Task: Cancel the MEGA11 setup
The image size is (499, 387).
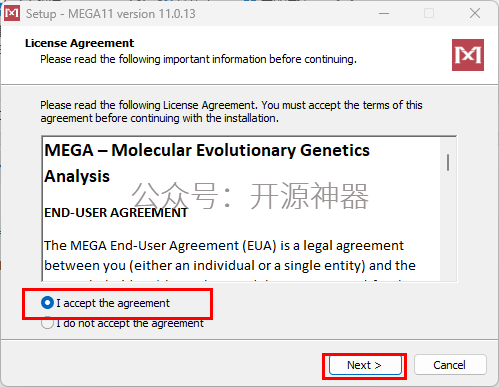Action: coord(450,365)
